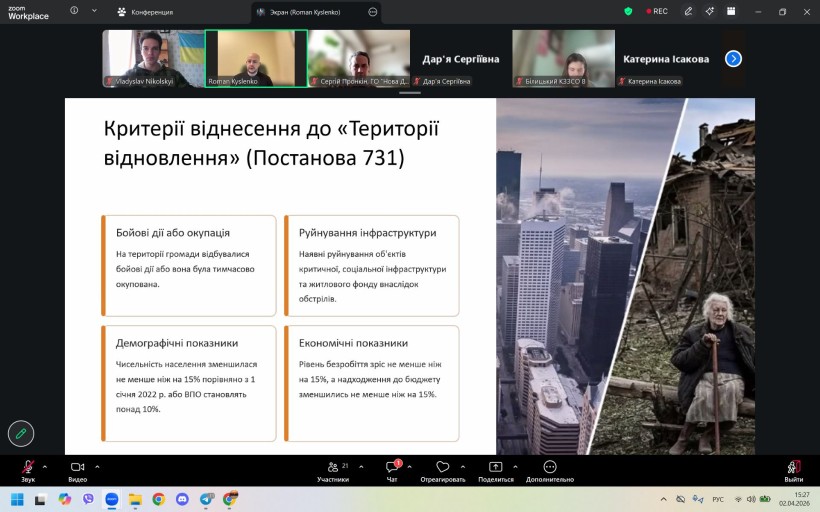Open the three-dot menu on Экран tab
Image resolution: width=820 pixels, height=512 pixels.
coord(372,12)
